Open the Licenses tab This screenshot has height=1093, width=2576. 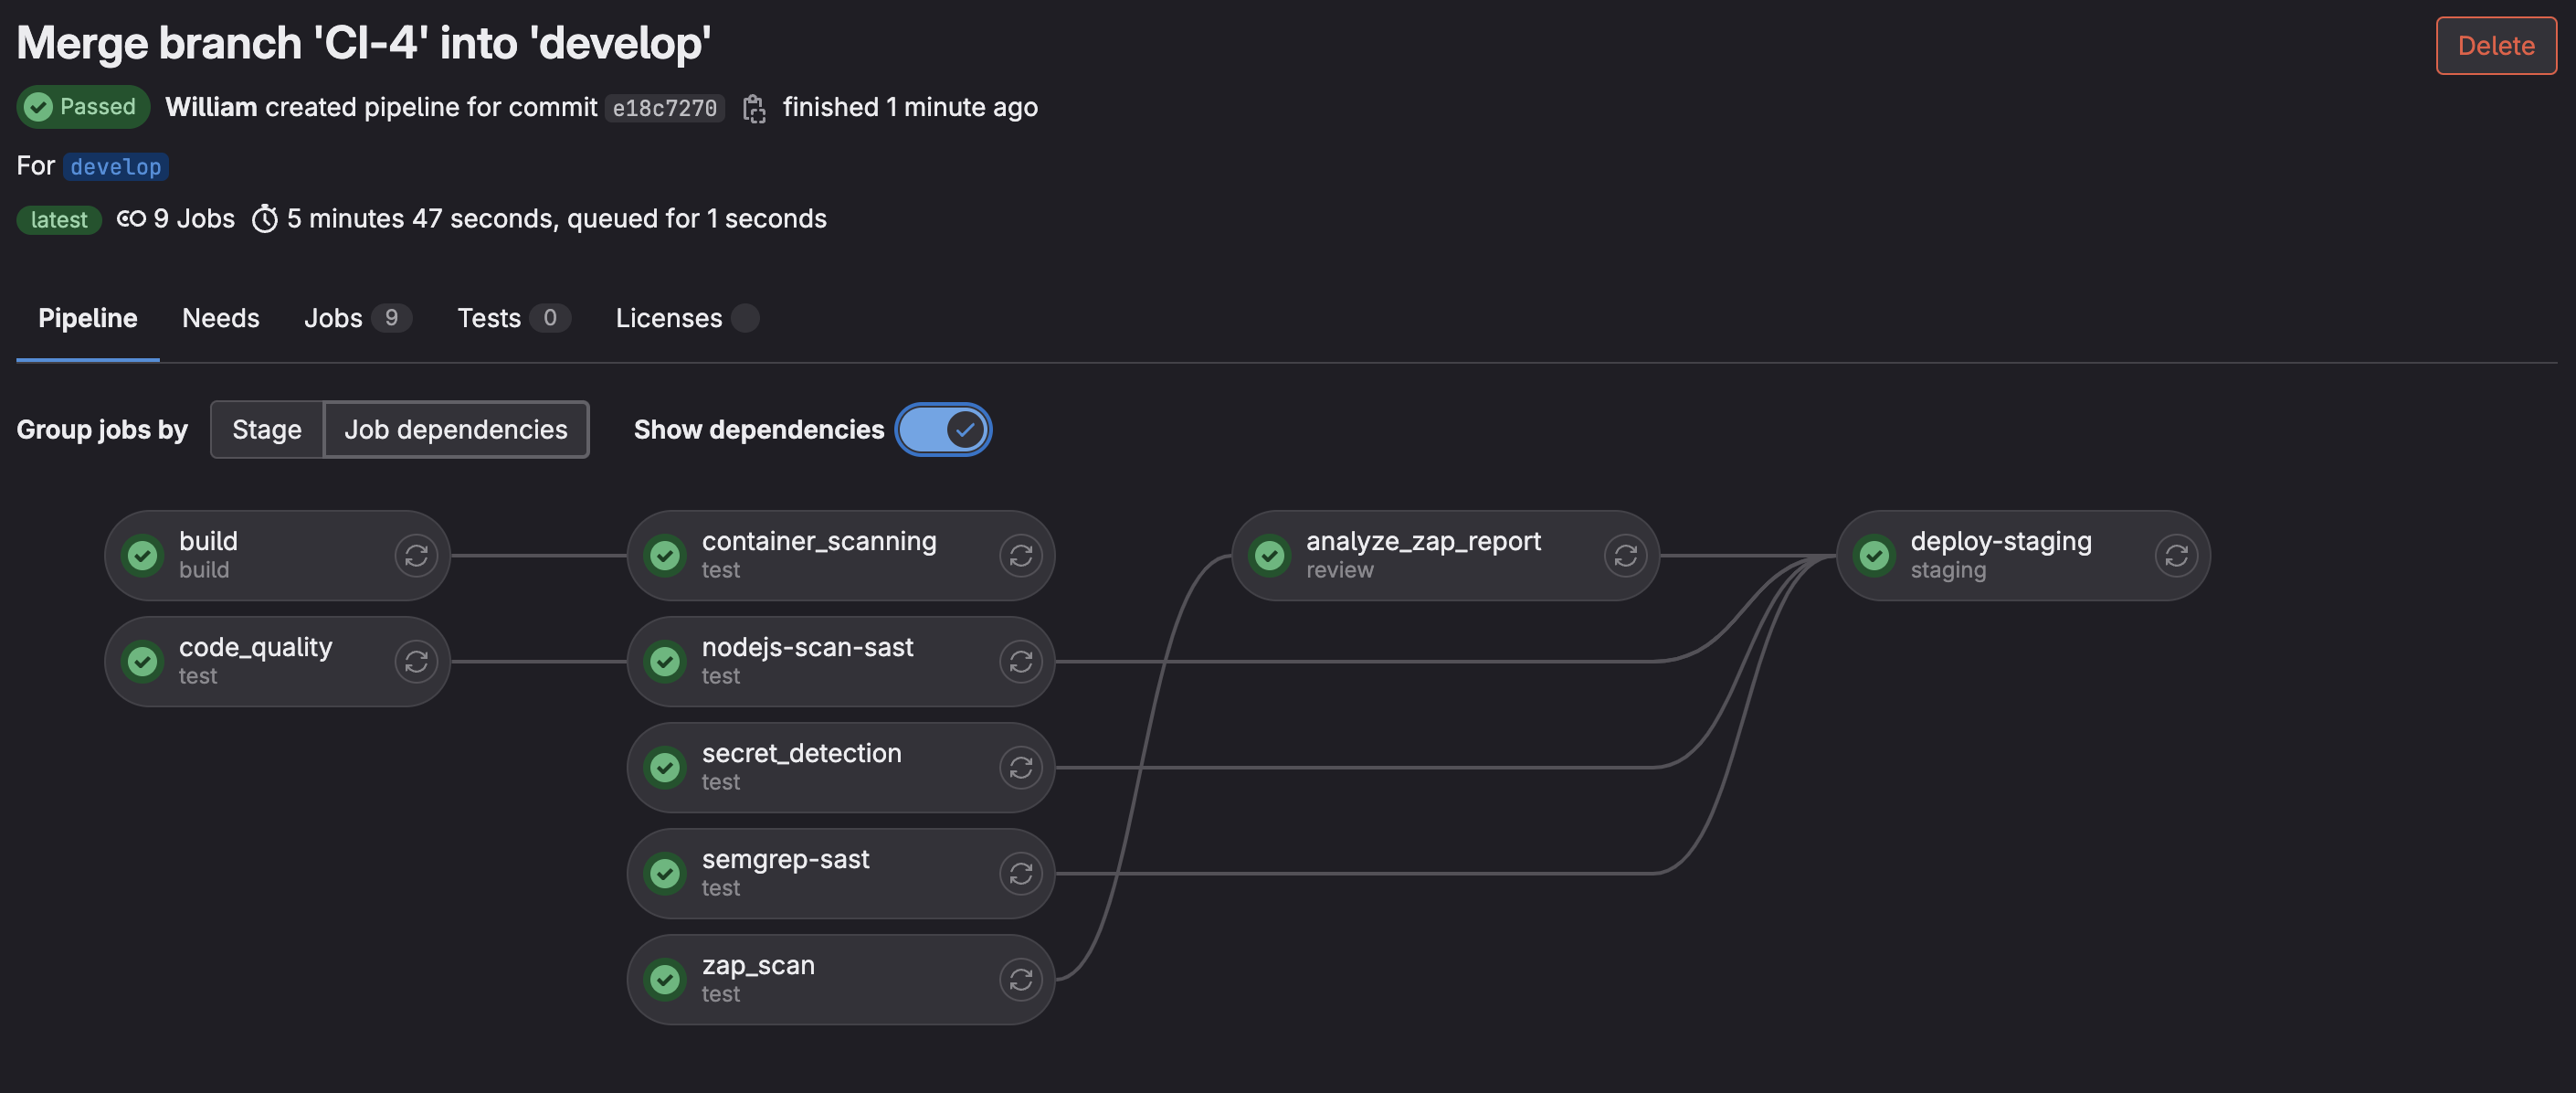coord(687,318)
